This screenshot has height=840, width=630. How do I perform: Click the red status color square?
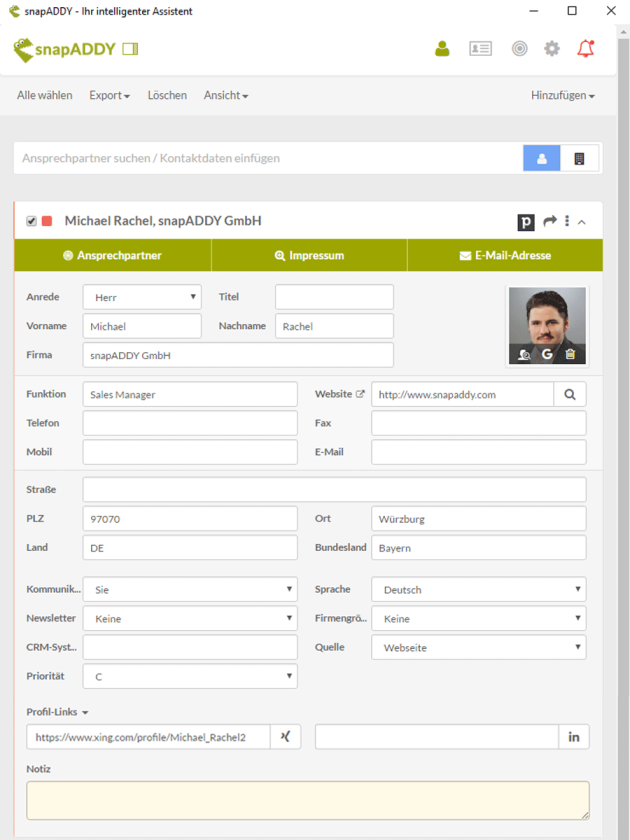click(47, 221)
